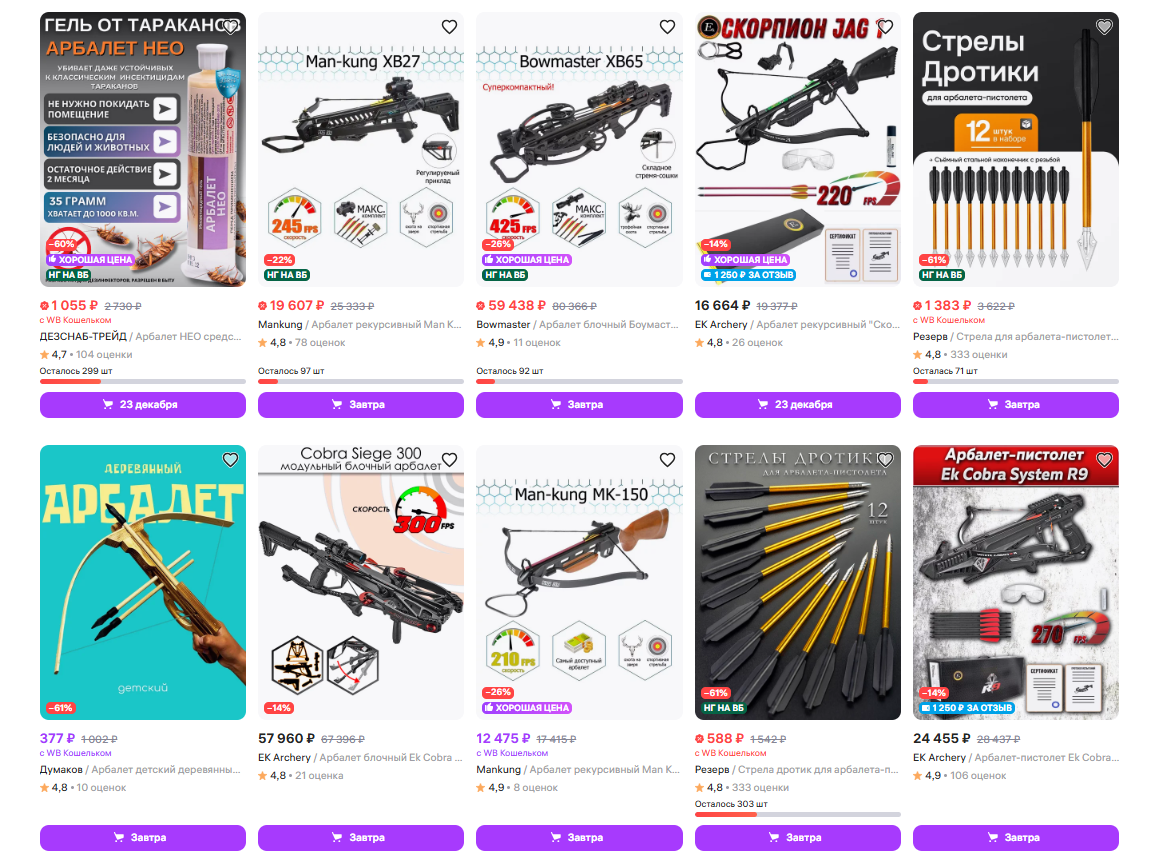Add Man-kung XB27 to cart with Завтра button

(x=361, y=405)
